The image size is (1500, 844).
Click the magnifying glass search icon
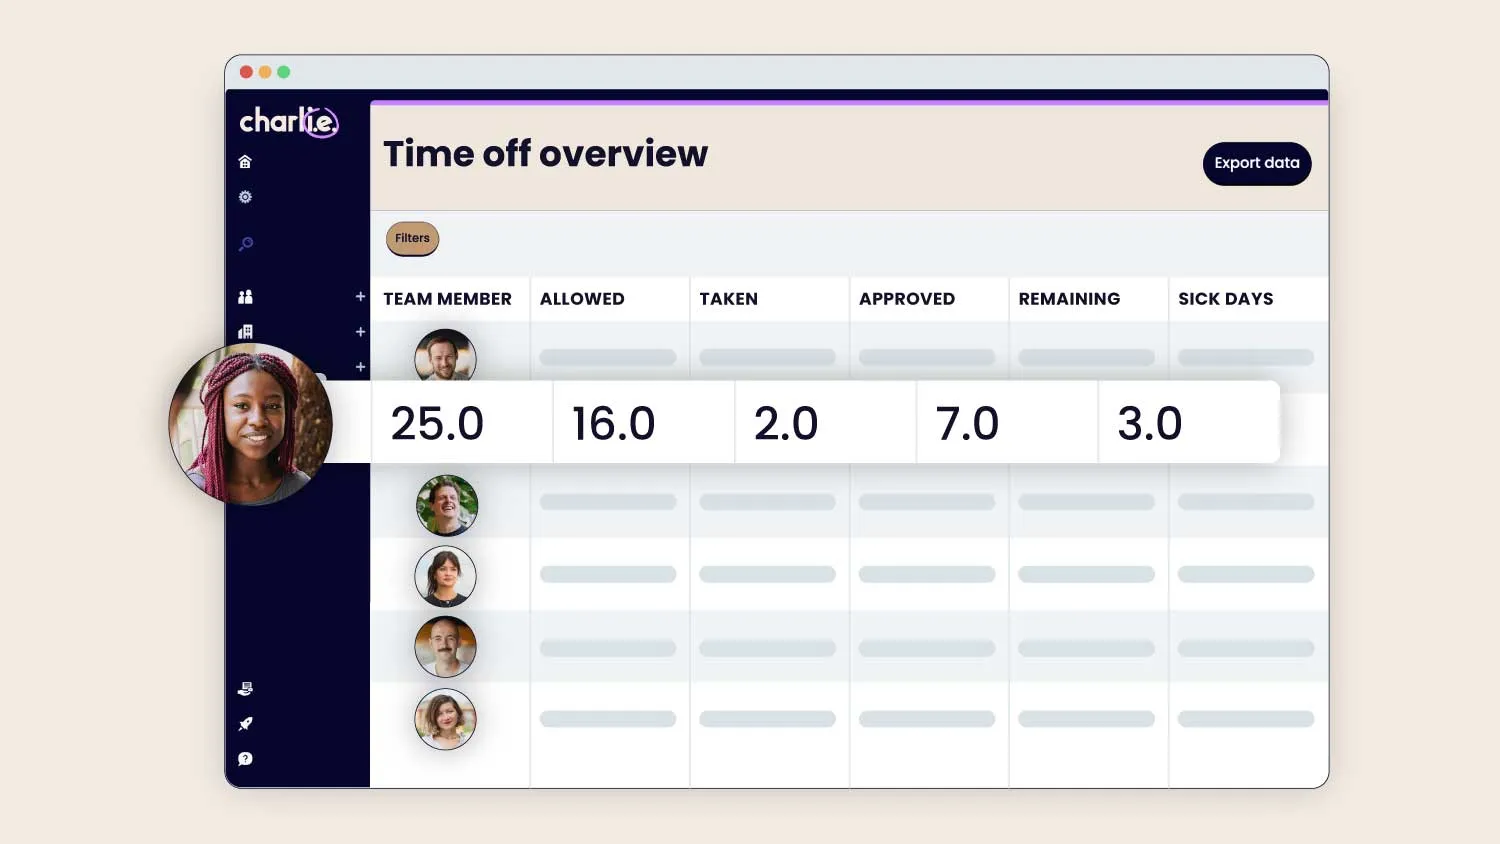[246, 244]
